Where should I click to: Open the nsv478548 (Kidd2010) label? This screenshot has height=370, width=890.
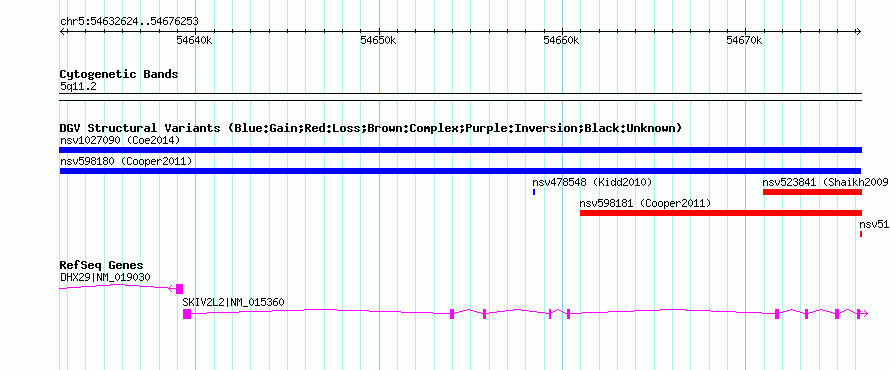click(592, 182)
